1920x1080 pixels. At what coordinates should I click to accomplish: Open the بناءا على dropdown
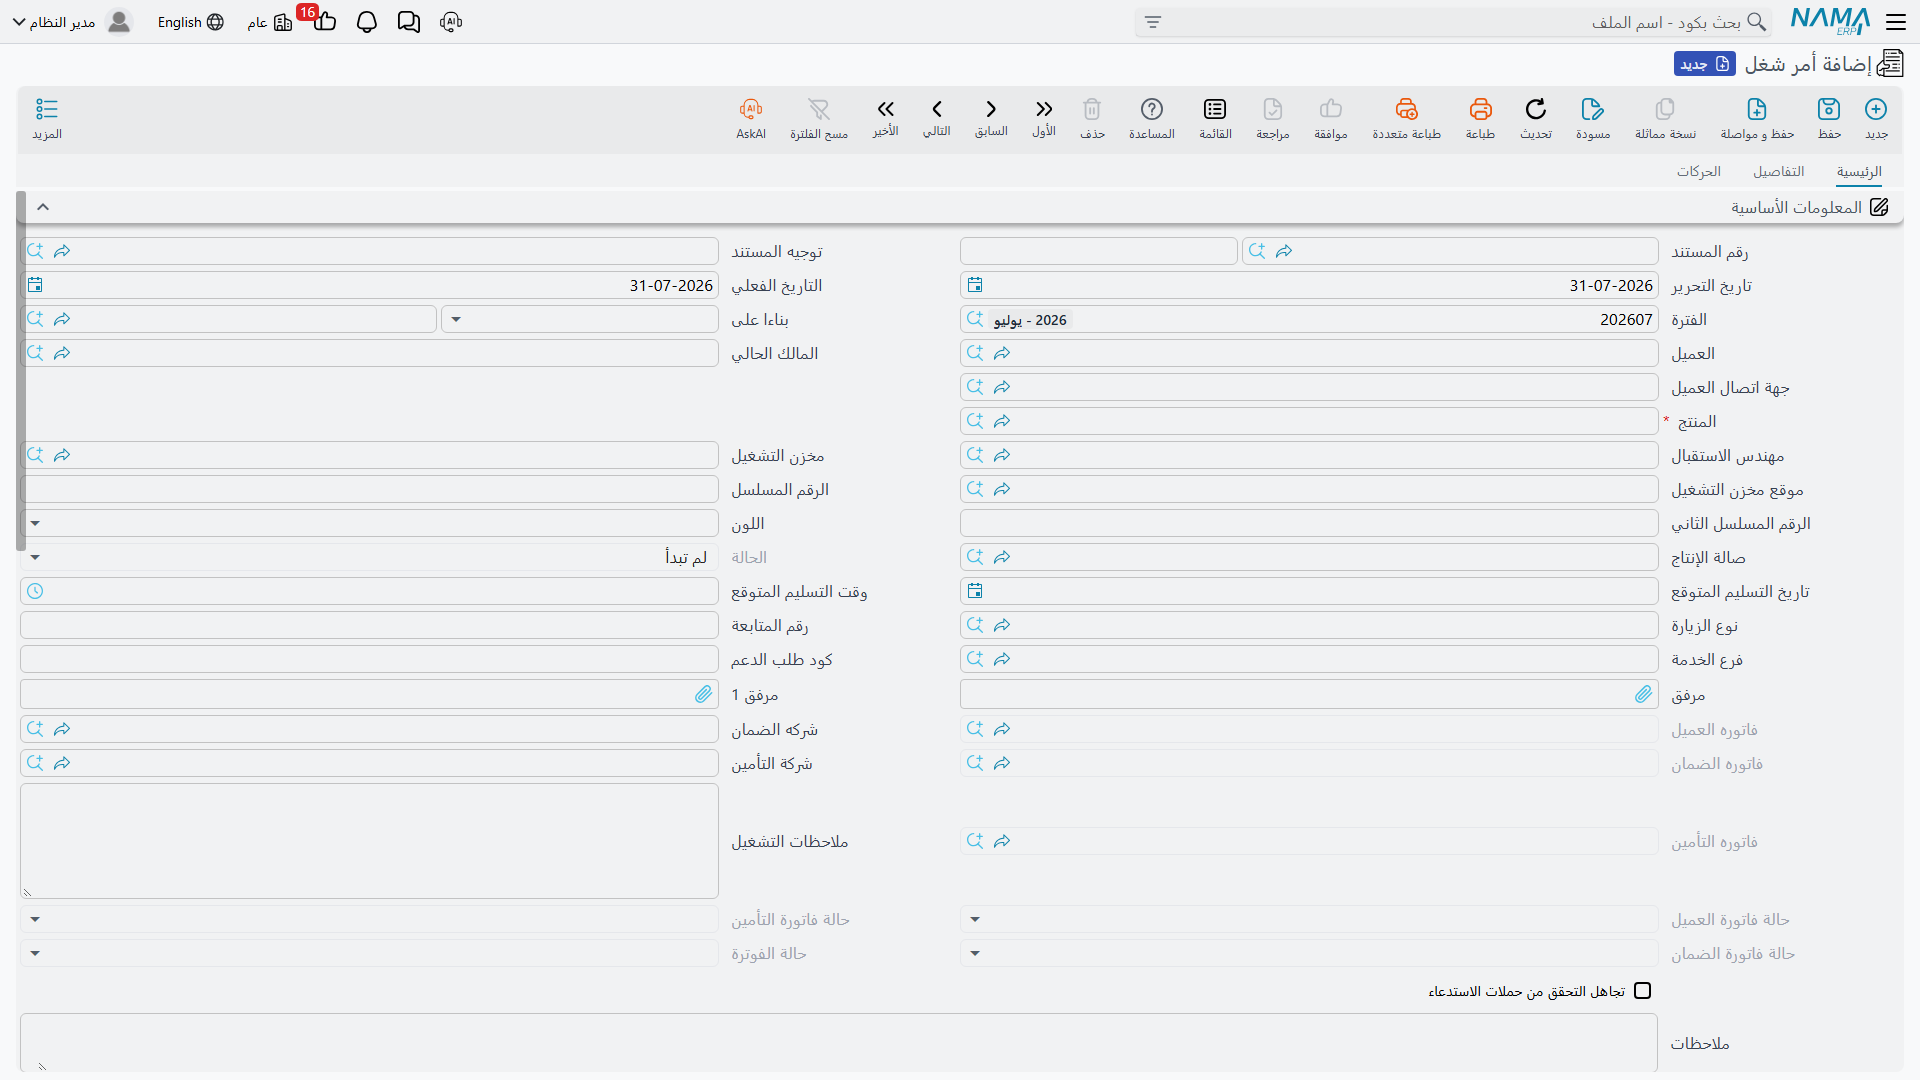[456, 320]
